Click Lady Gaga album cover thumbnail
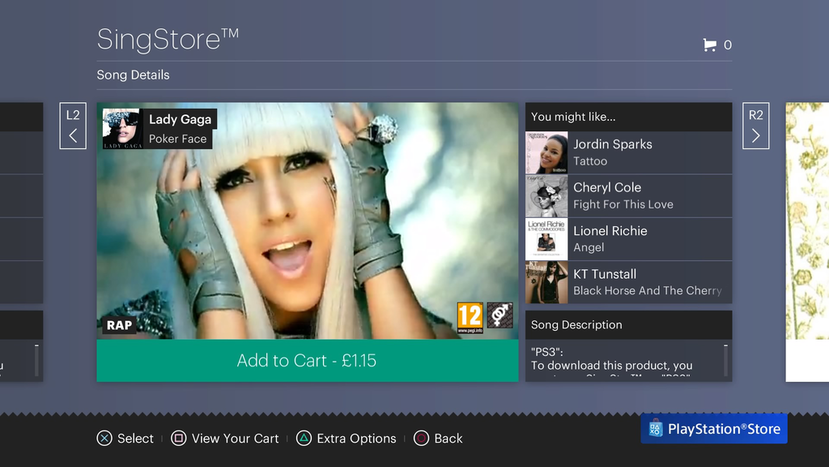The width and height of the screenshot is (829, 467). pos(122,129)
